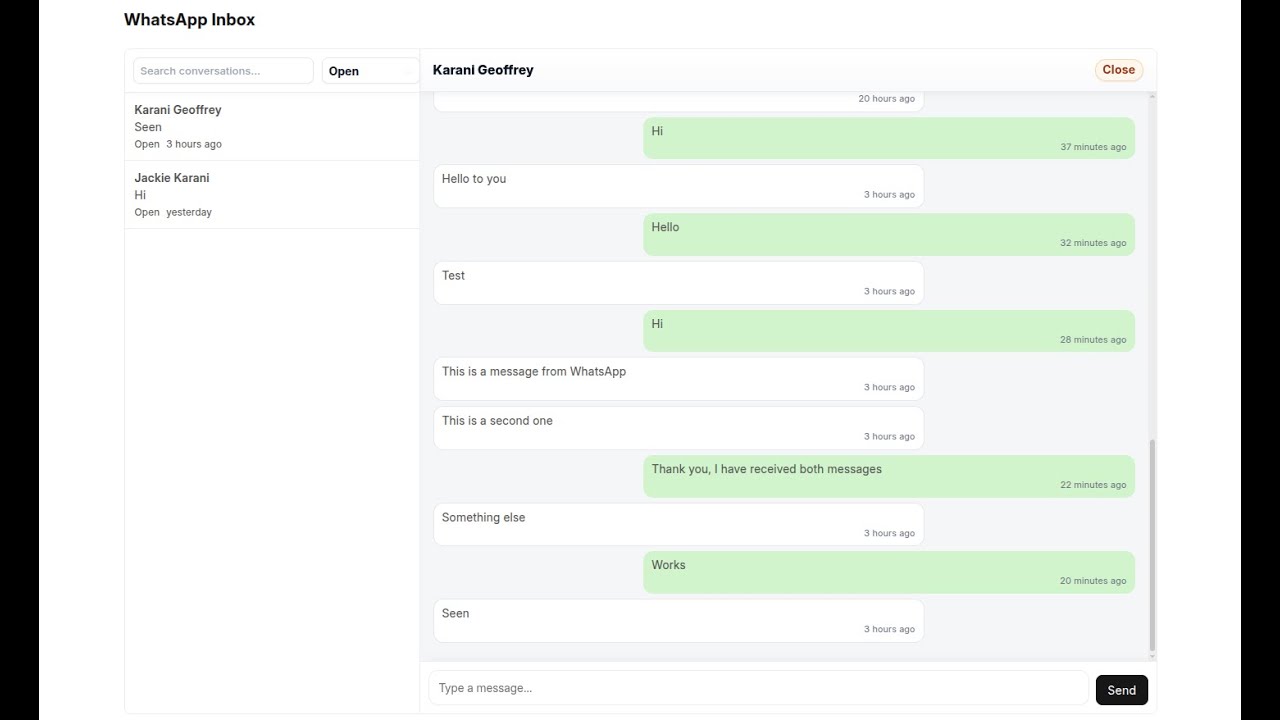Click the 'Hi' message sent 37 minutes ago

888,138
